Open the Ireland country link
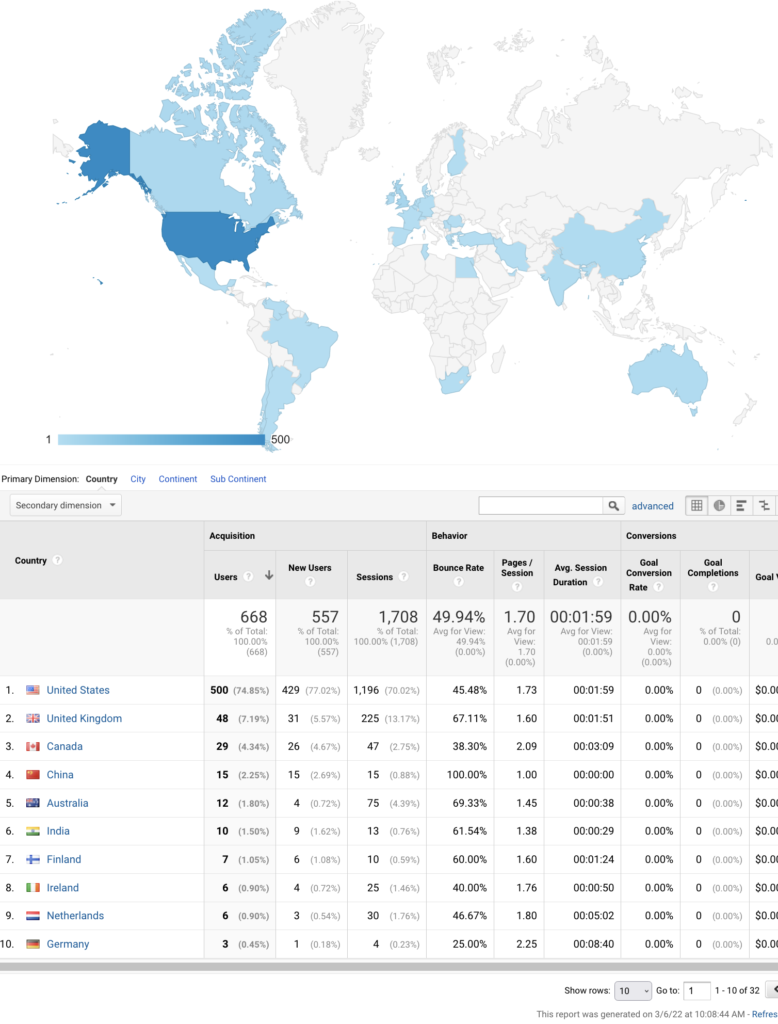The height and width of the screenshot is (1024, 778). (63, 888)
